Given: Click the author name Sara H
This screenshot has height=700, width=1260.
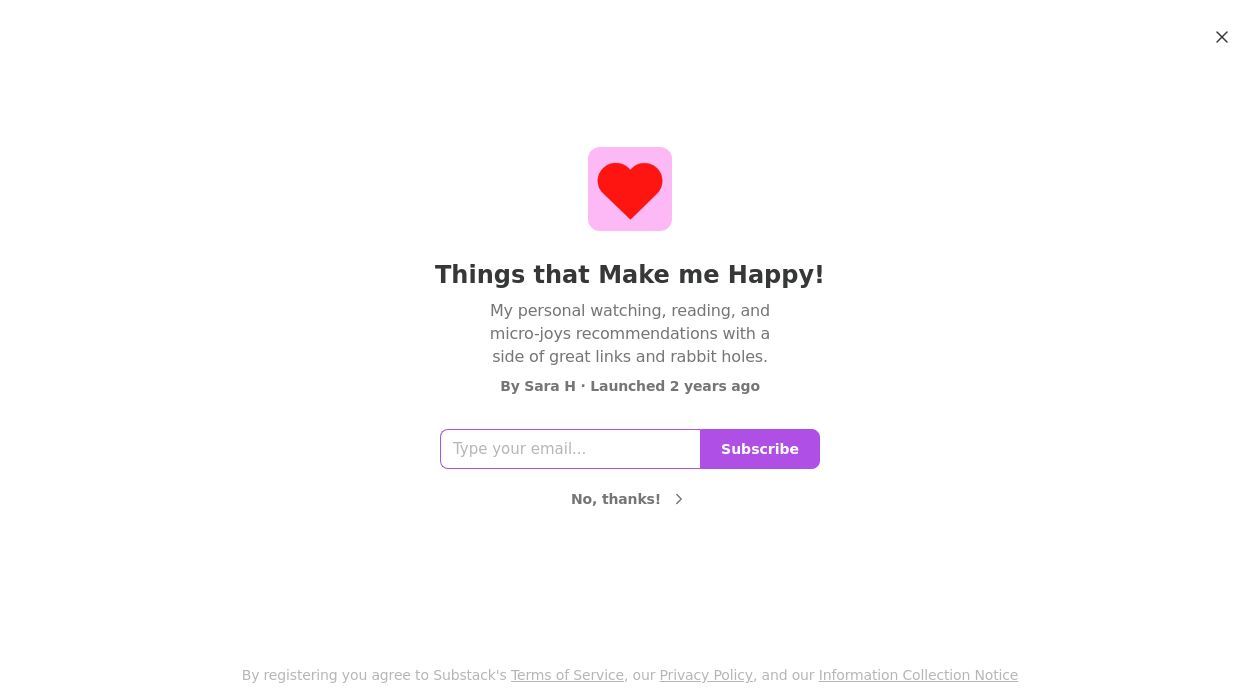Looking at the screenshot, I should coord(549,386).
